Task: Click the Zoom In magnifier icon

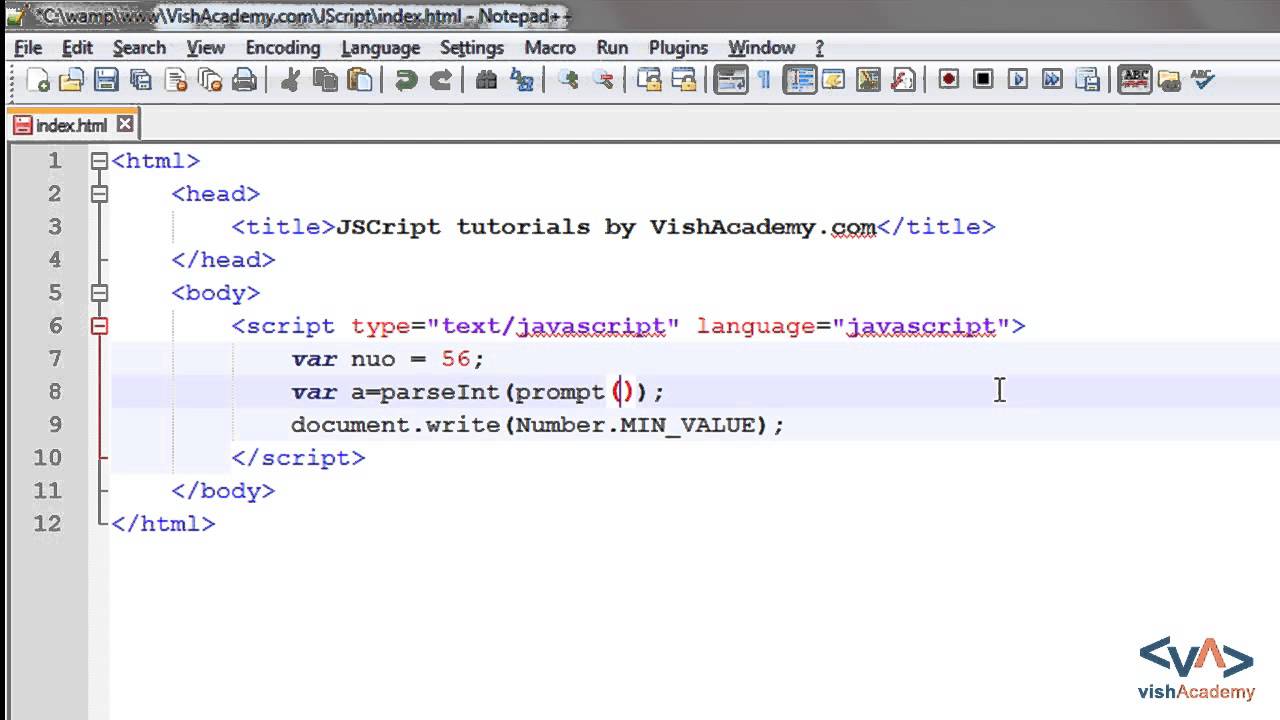Action: (568, 80)
